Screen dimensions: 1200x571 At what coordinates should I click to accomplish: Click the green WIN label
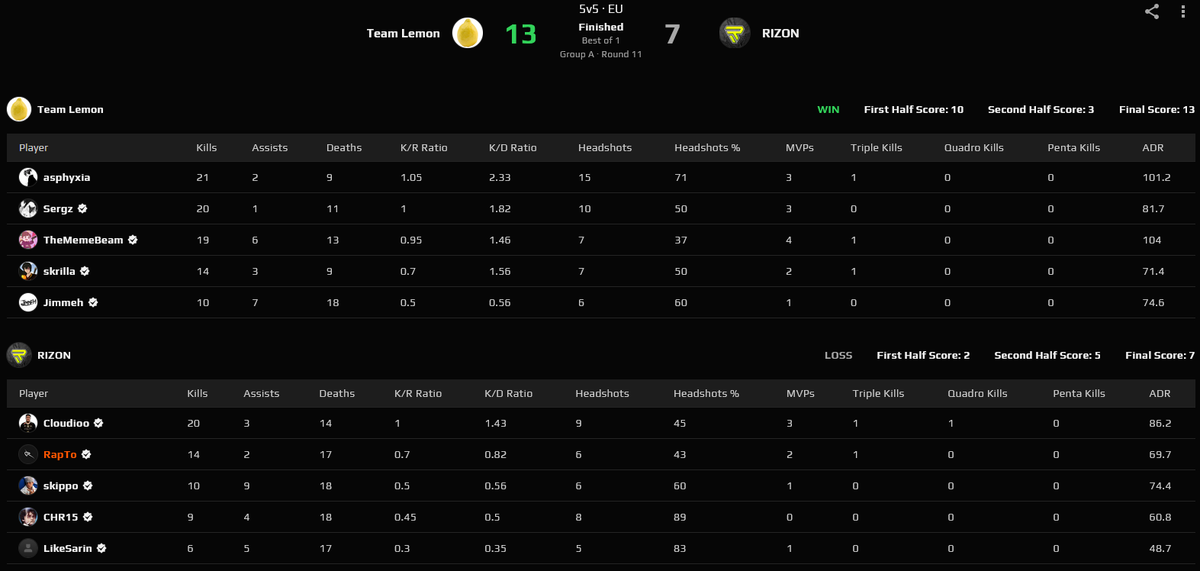click(x=828, y=109)
